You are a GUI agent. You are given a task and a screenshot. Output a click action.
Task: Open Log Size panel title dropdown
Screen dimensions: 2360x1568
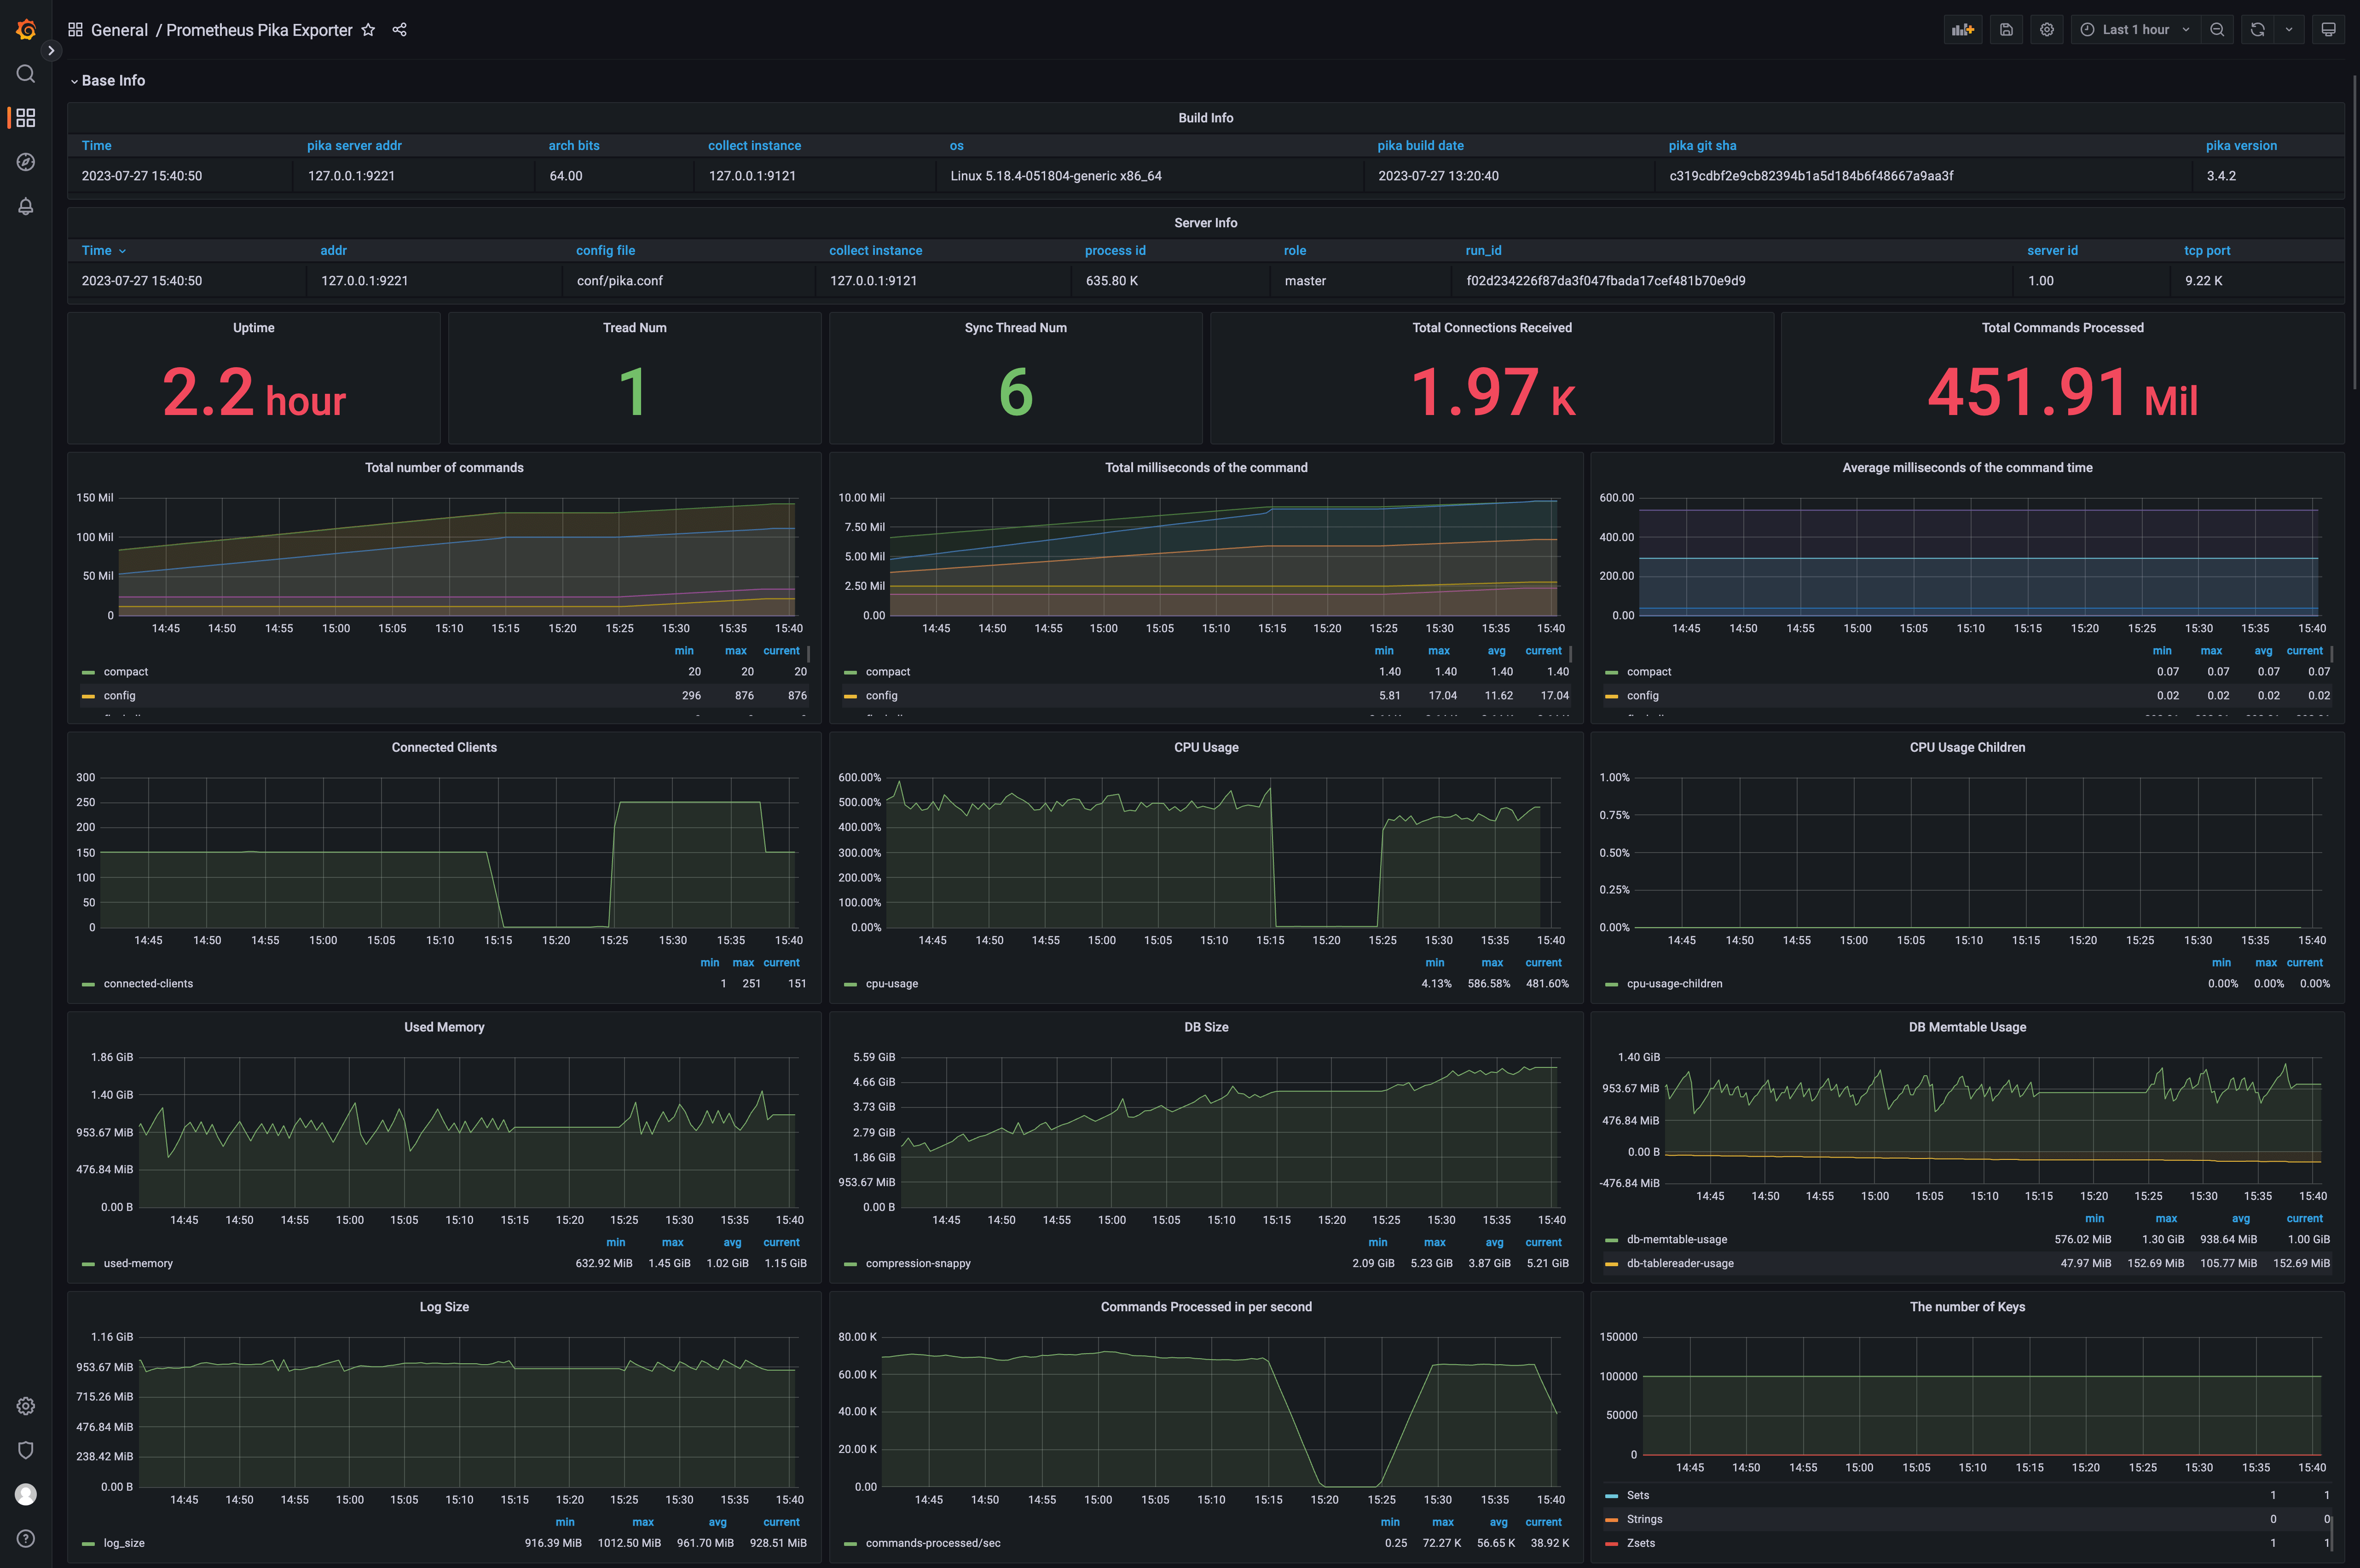coord(444,1308)
